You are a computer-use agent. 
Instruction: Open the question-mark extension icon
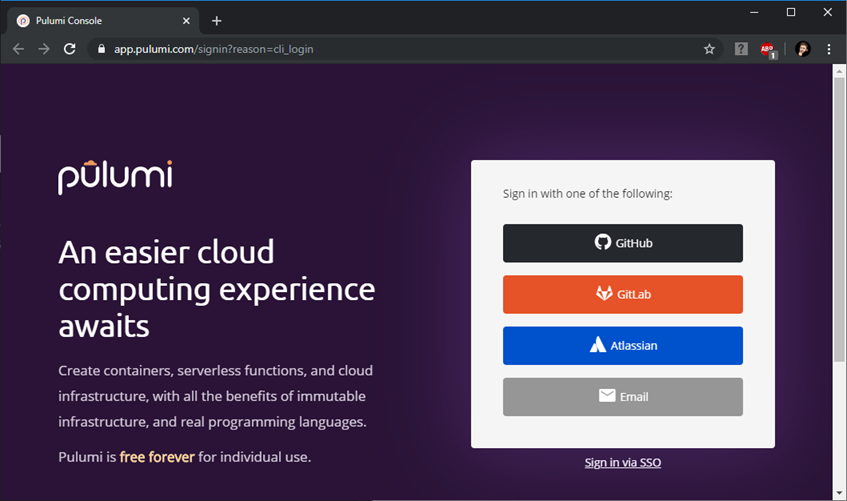pyautogui.click(x=741, y=49)
